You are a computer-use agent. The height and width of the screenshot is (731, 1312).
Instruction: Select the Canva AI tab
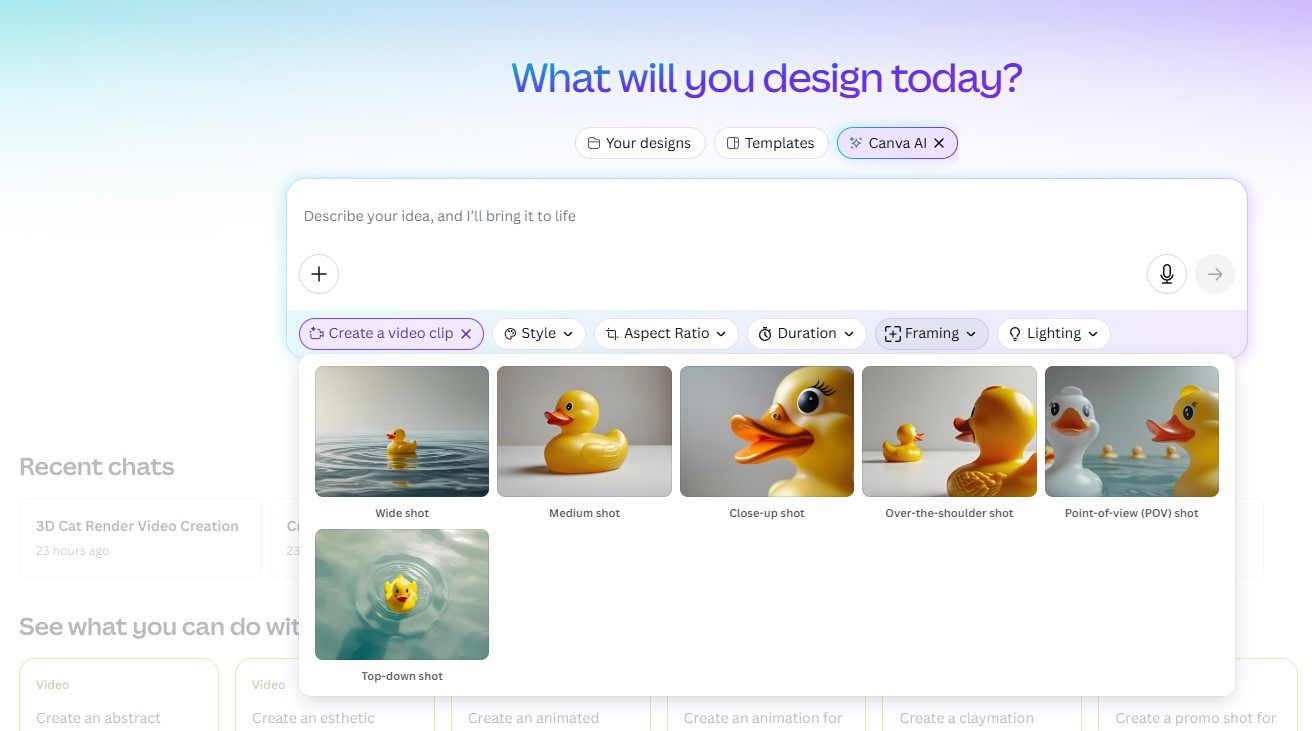tap(897, 143)
